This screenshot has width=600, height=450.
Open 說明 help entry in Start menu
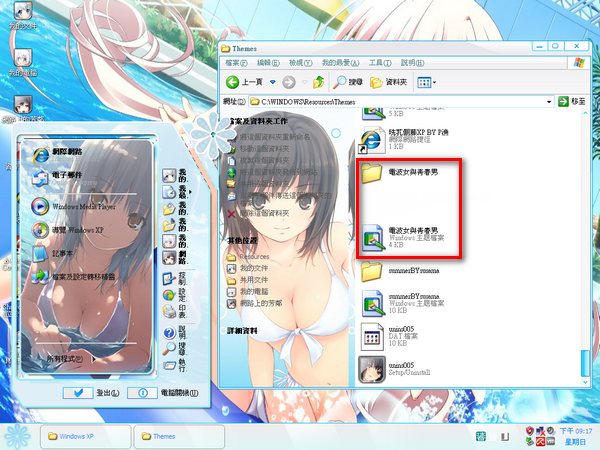click(x=175, y=332)
